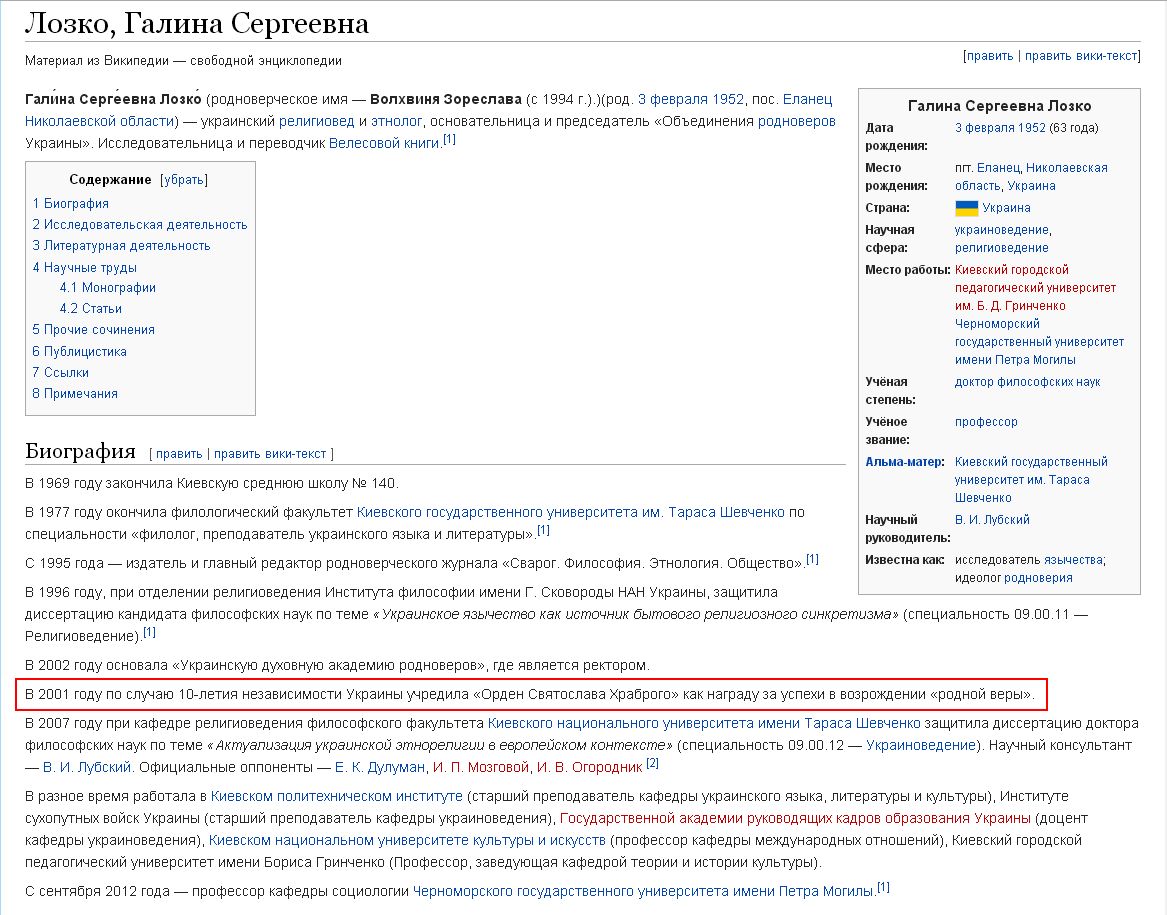Image resolution: width=1167 pixels, height=915 pixels.
Task: Open contents entry '4 Научные труды'
Action: click(85, 267)
